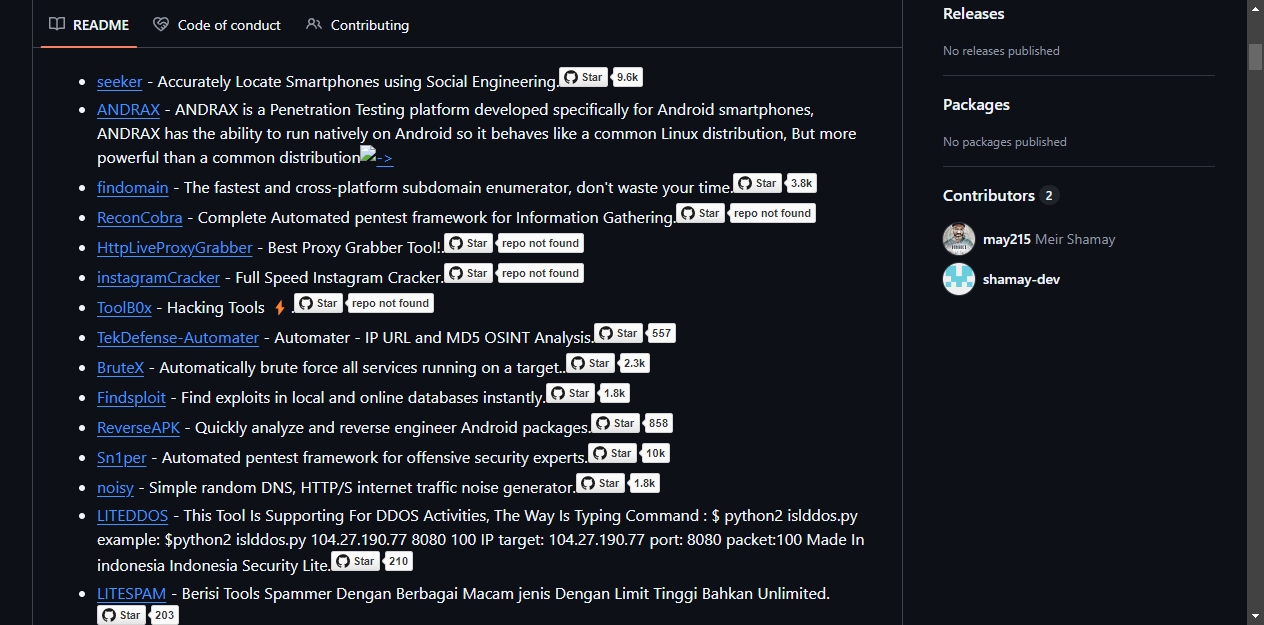Click the Star badge under LITESPAM
1264x625 pixels.
coord(121,615)
